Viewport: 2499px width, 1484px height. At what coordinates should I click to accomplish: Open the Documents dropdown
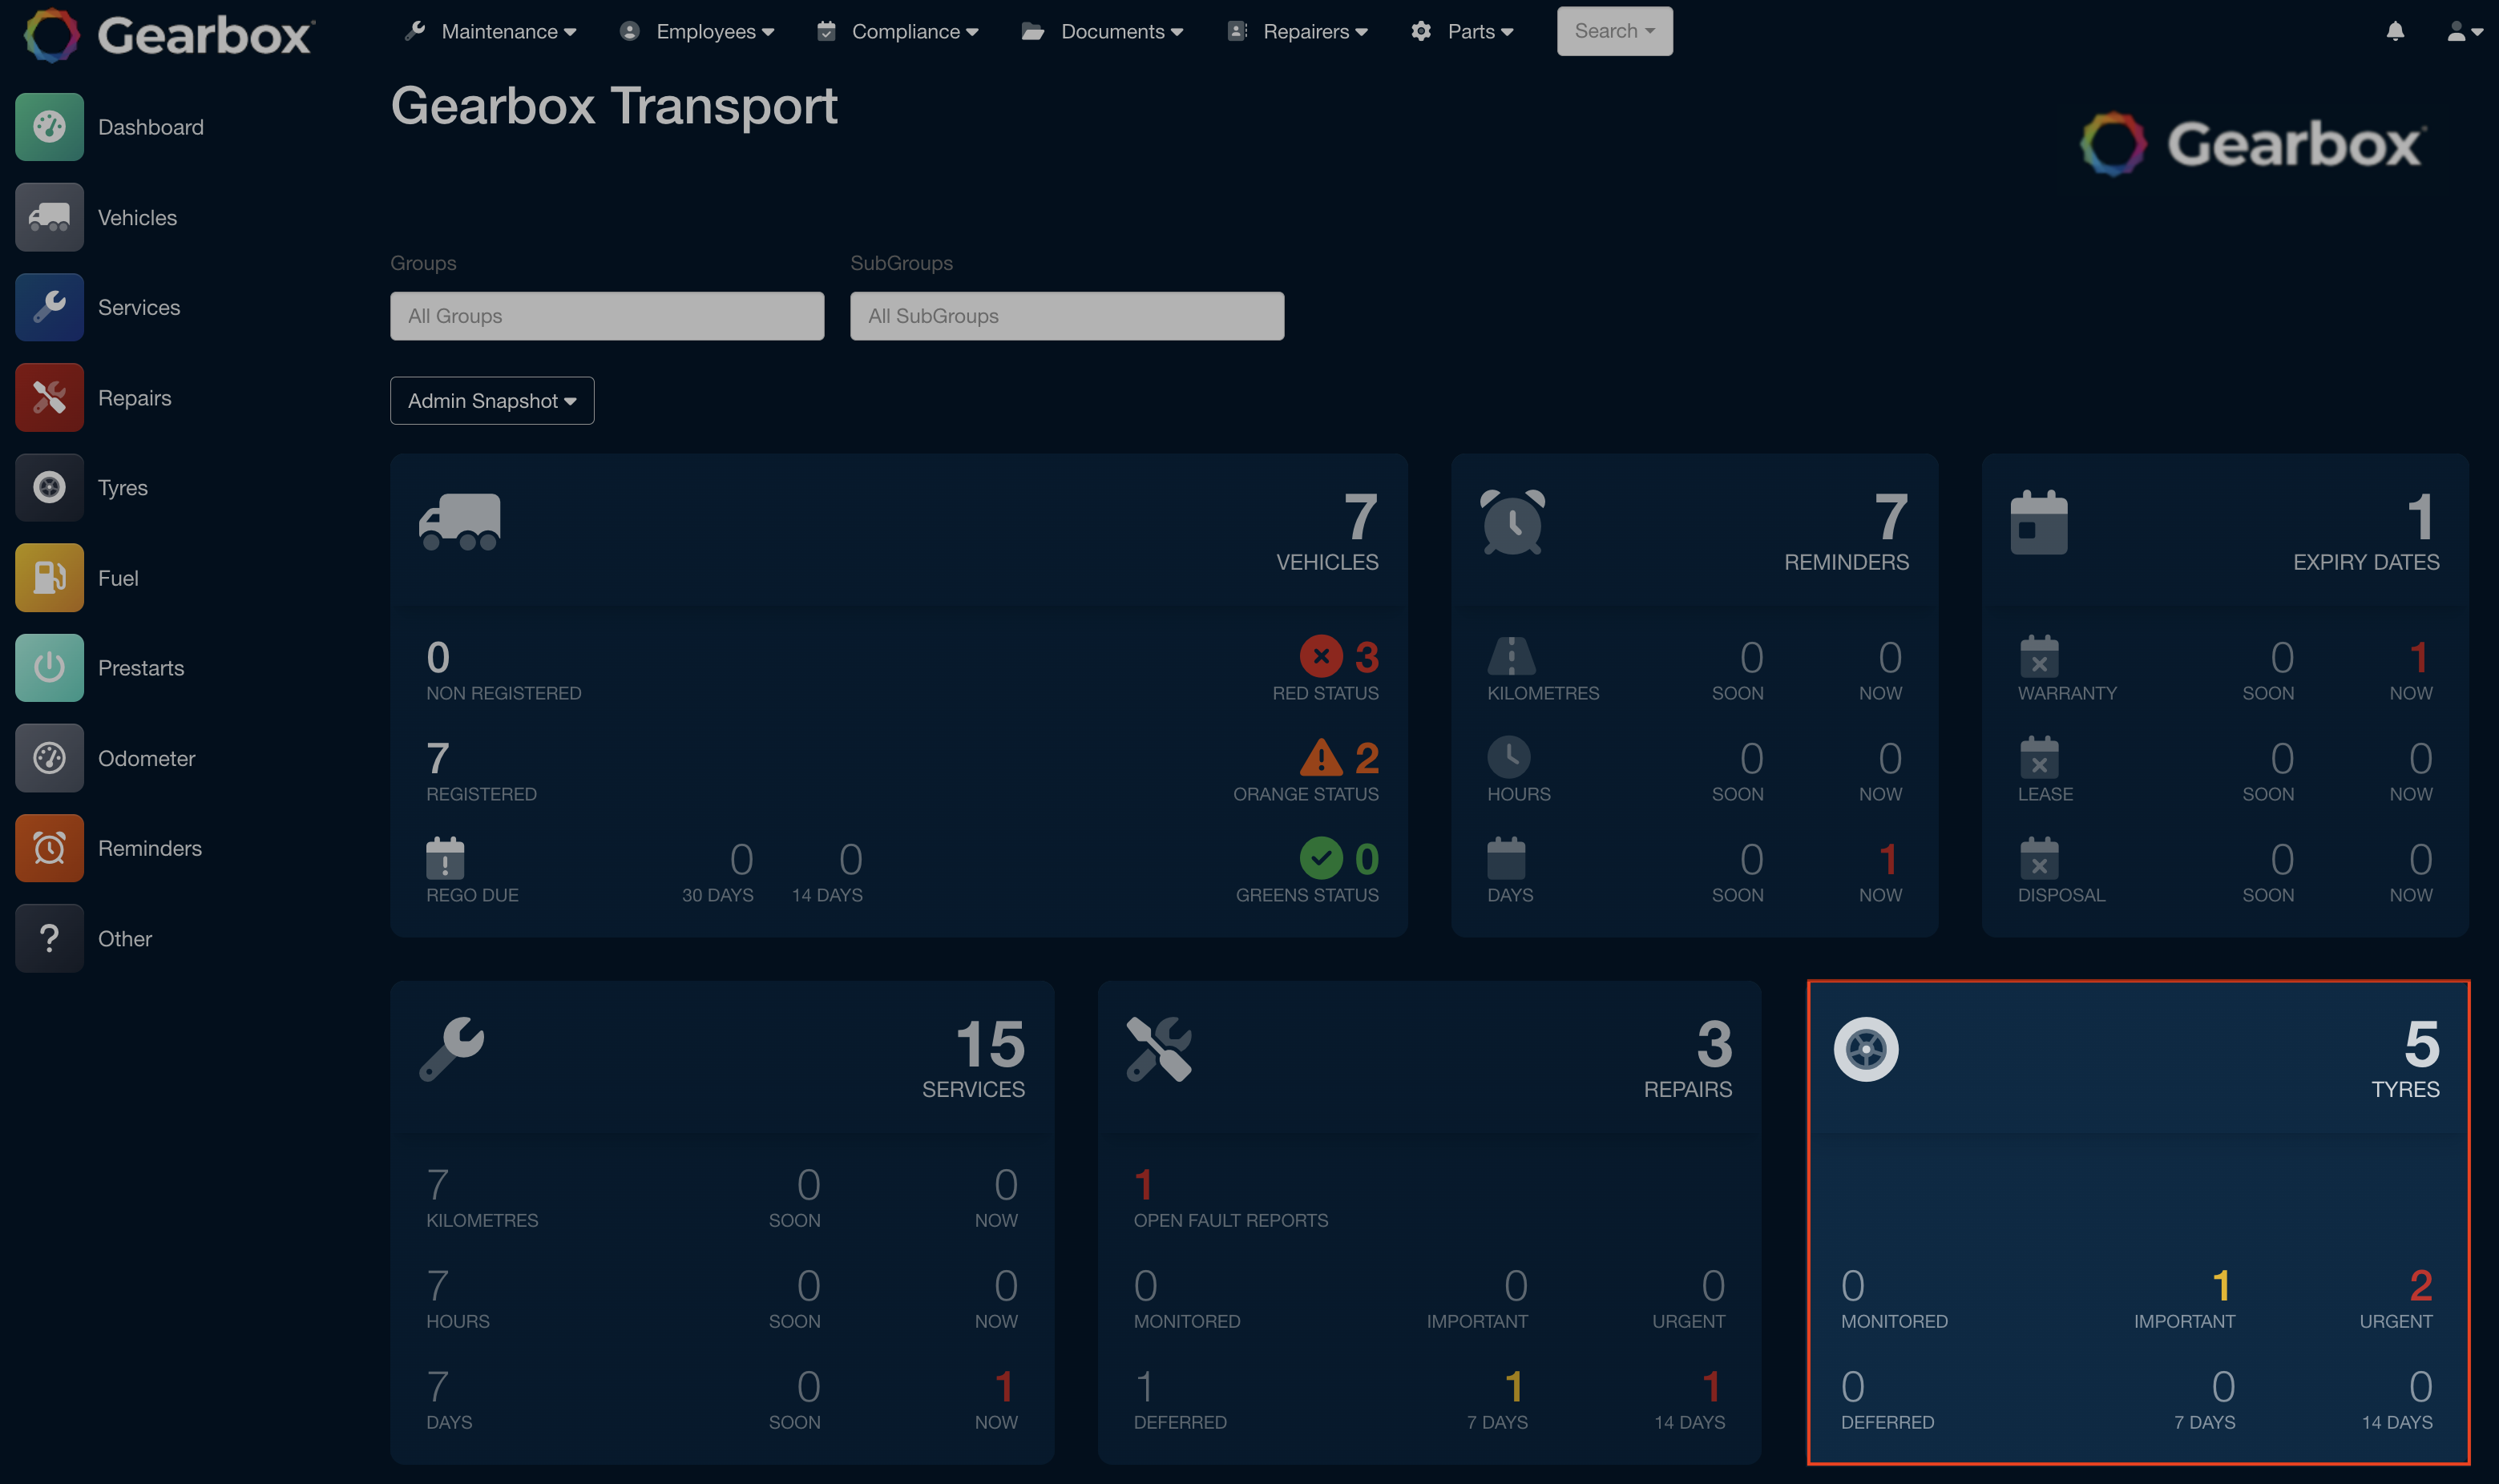click(1102, 31)
